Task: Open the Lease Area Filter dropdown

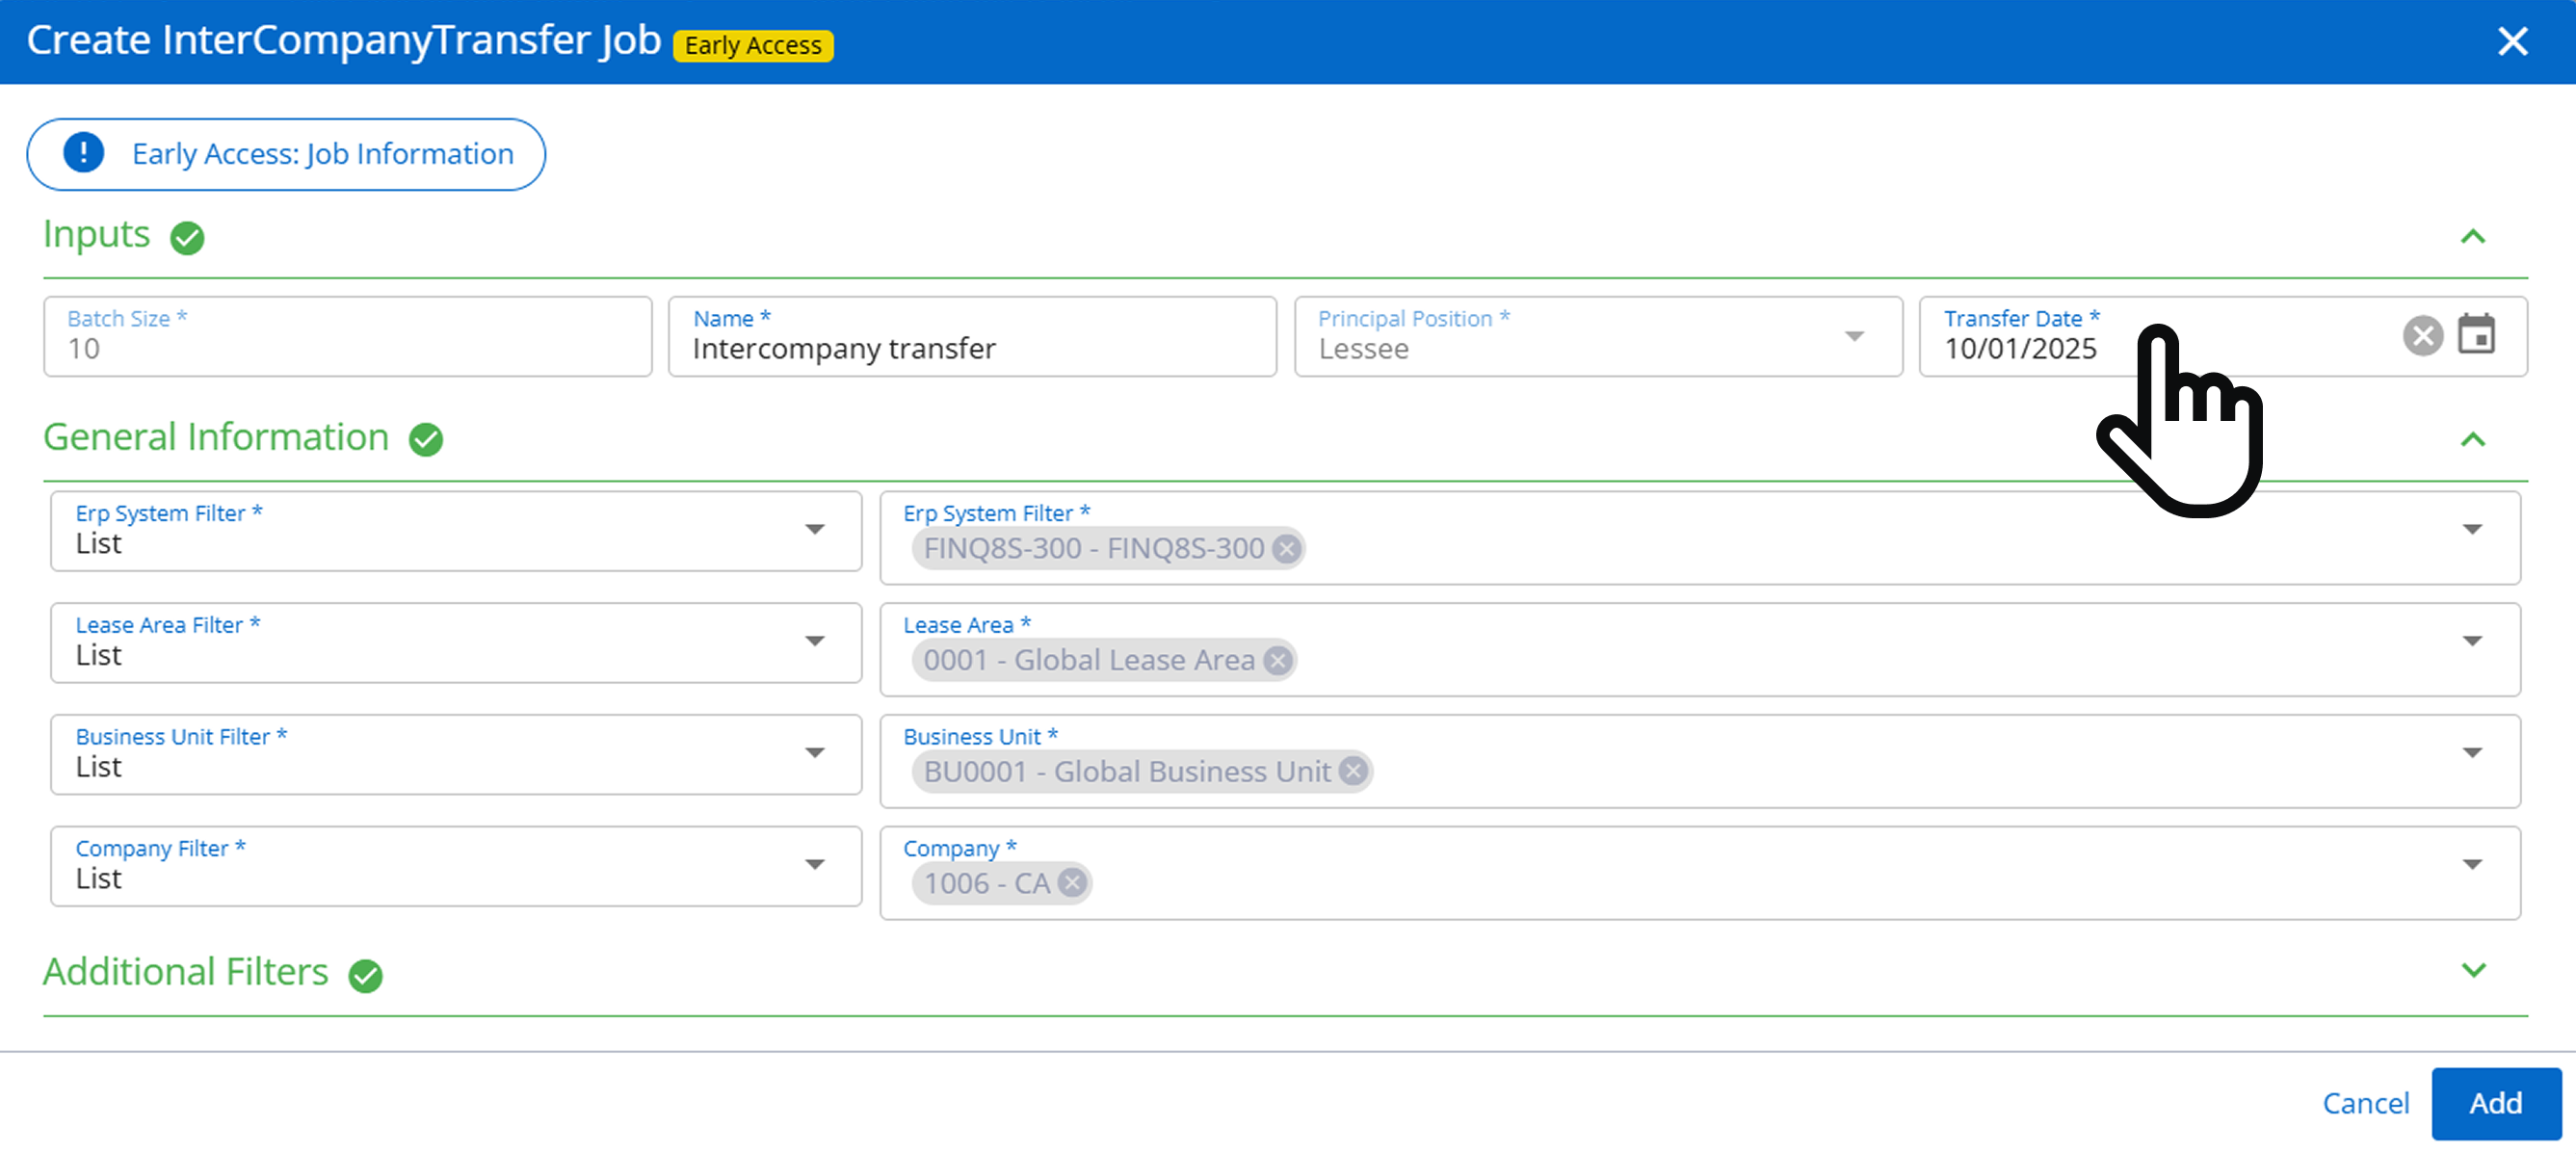Action: pyautogui.click(x=814, y=641)
